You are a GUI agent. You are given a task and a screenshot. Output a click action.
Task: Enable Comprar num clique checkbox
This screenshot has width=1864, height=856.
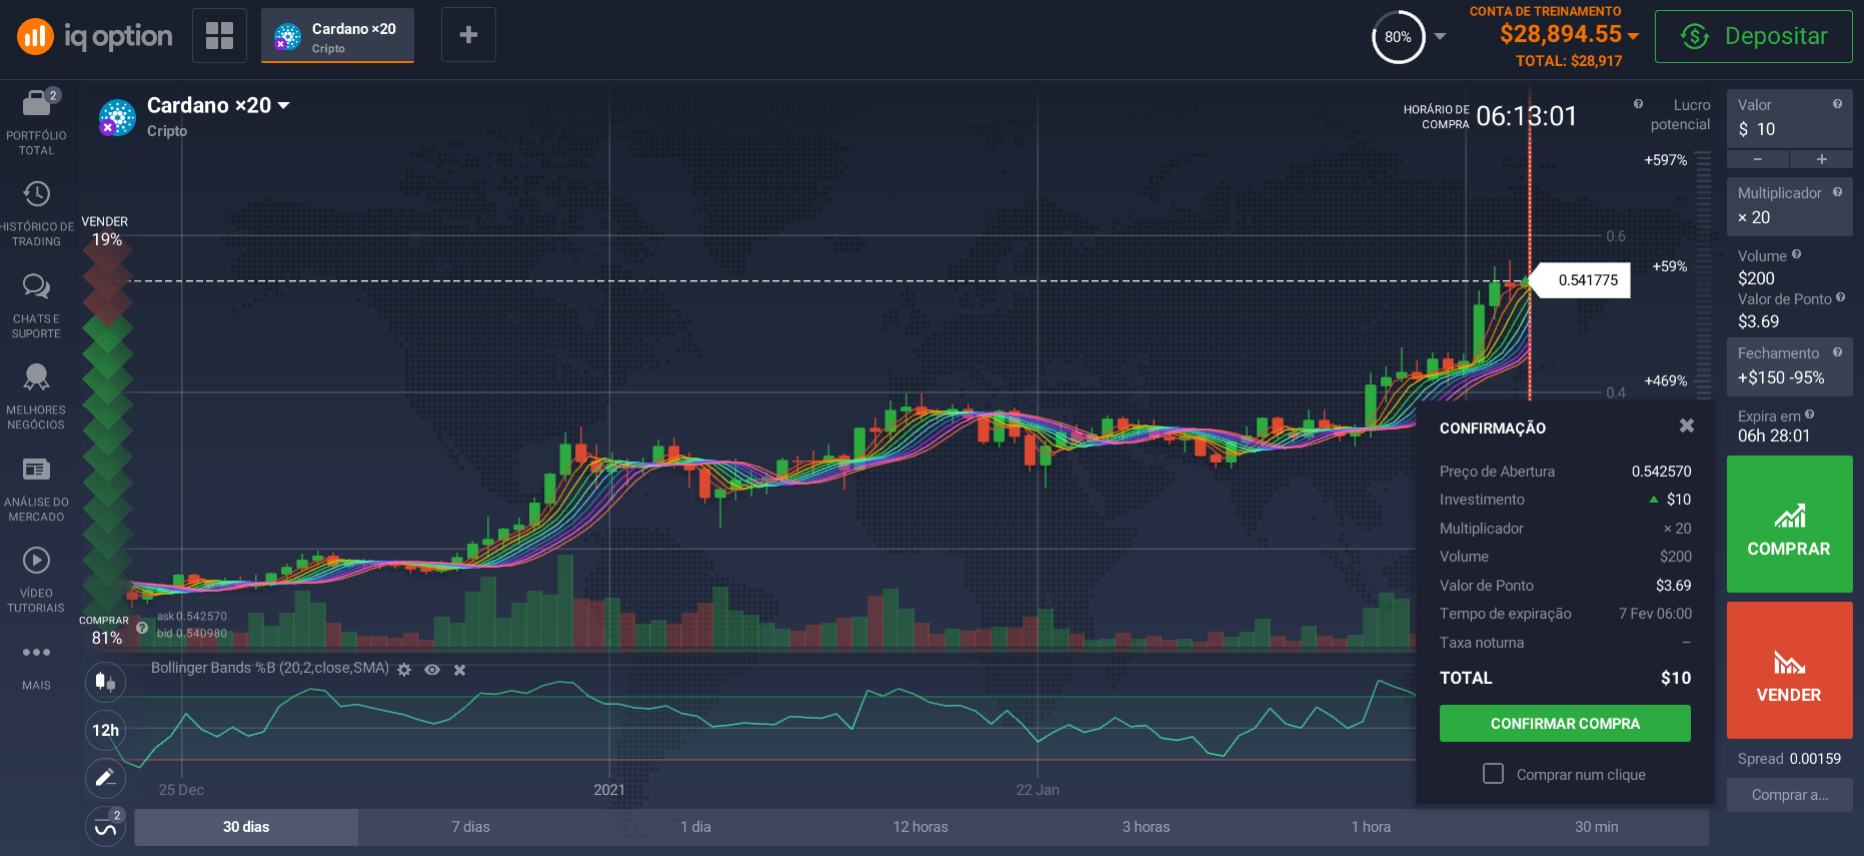tap(1493, 773)
